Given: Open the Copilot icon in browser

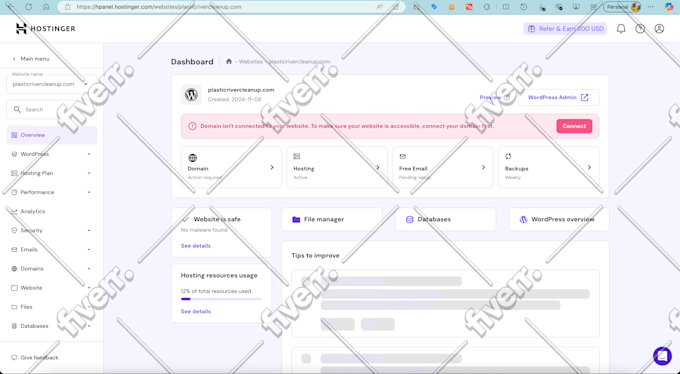Looking at the screenshot, I should coord(669,7).
